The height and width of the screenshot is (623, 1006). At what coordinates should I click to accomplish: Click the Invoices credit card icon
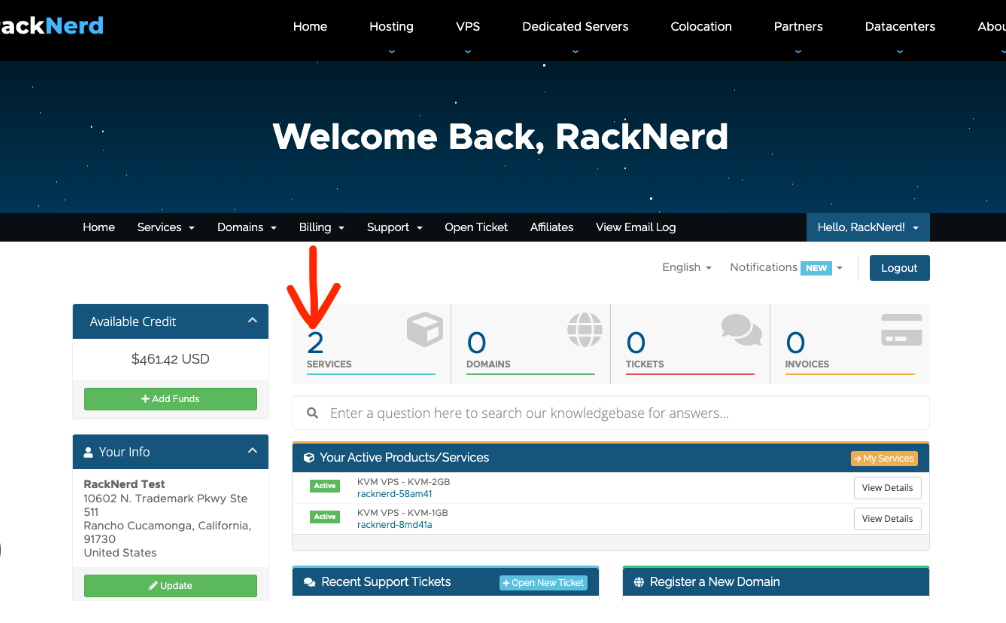pos(901,330)
